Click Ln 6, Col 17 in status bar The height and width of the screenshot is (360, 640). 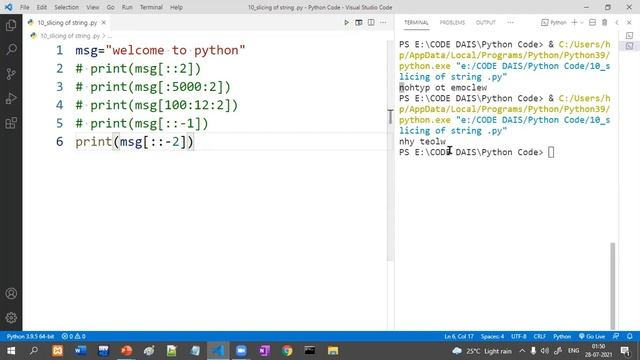tap(459, 336)
